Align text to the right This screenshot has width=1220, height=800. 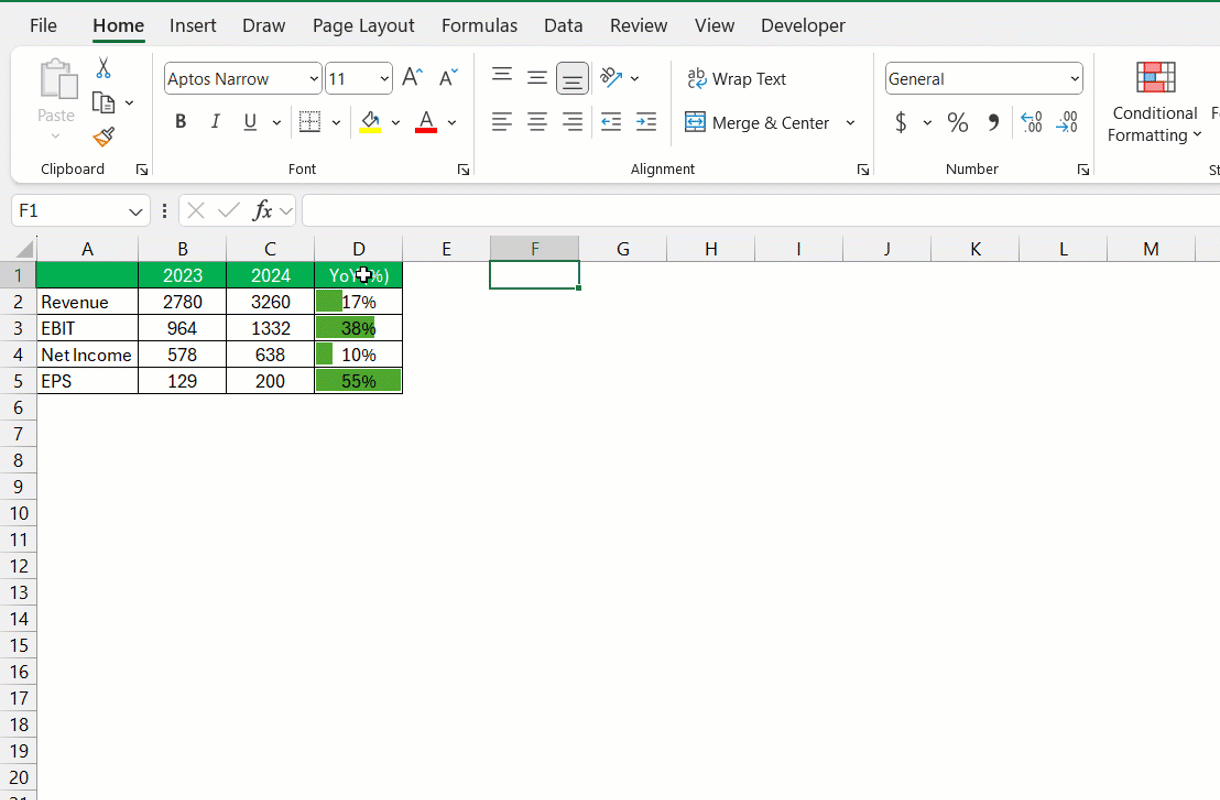572,122
